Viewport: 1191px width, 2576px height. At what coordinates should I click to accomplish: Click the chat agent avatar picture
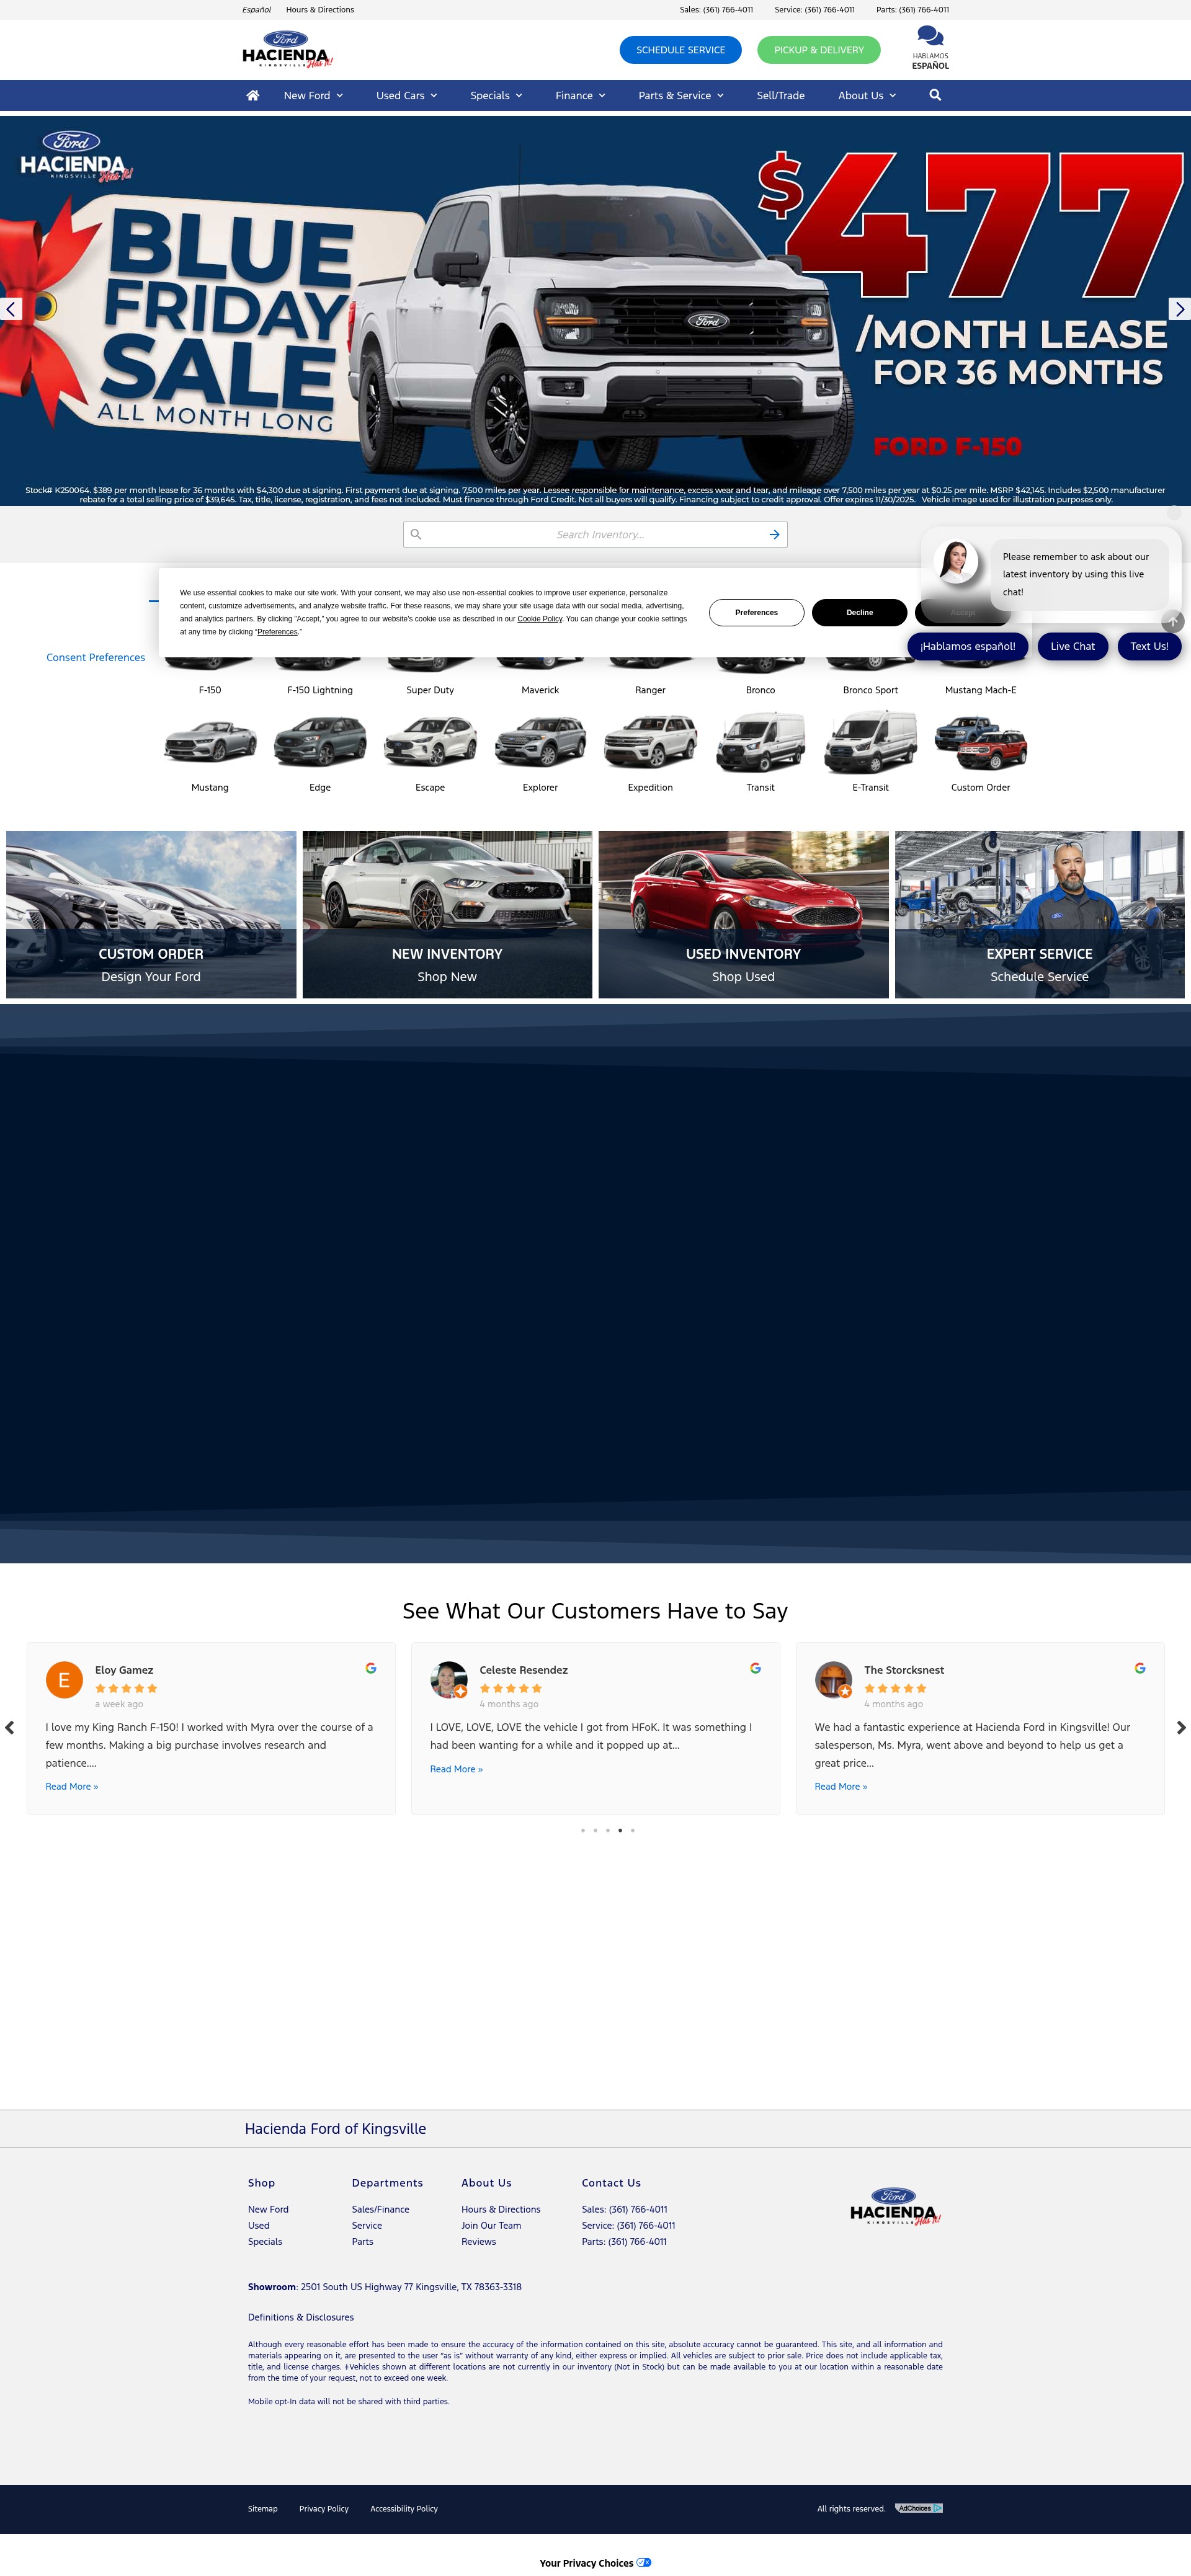point(956,561)
